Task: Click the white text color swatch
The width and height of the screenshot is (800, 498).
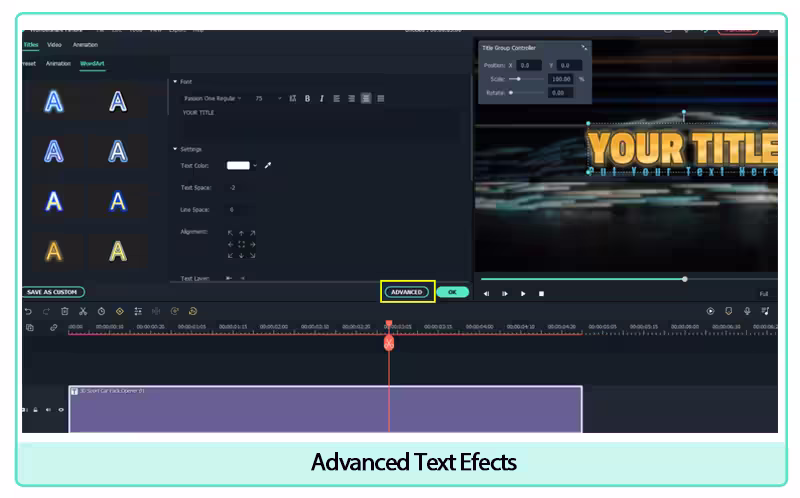Action: 238,165
